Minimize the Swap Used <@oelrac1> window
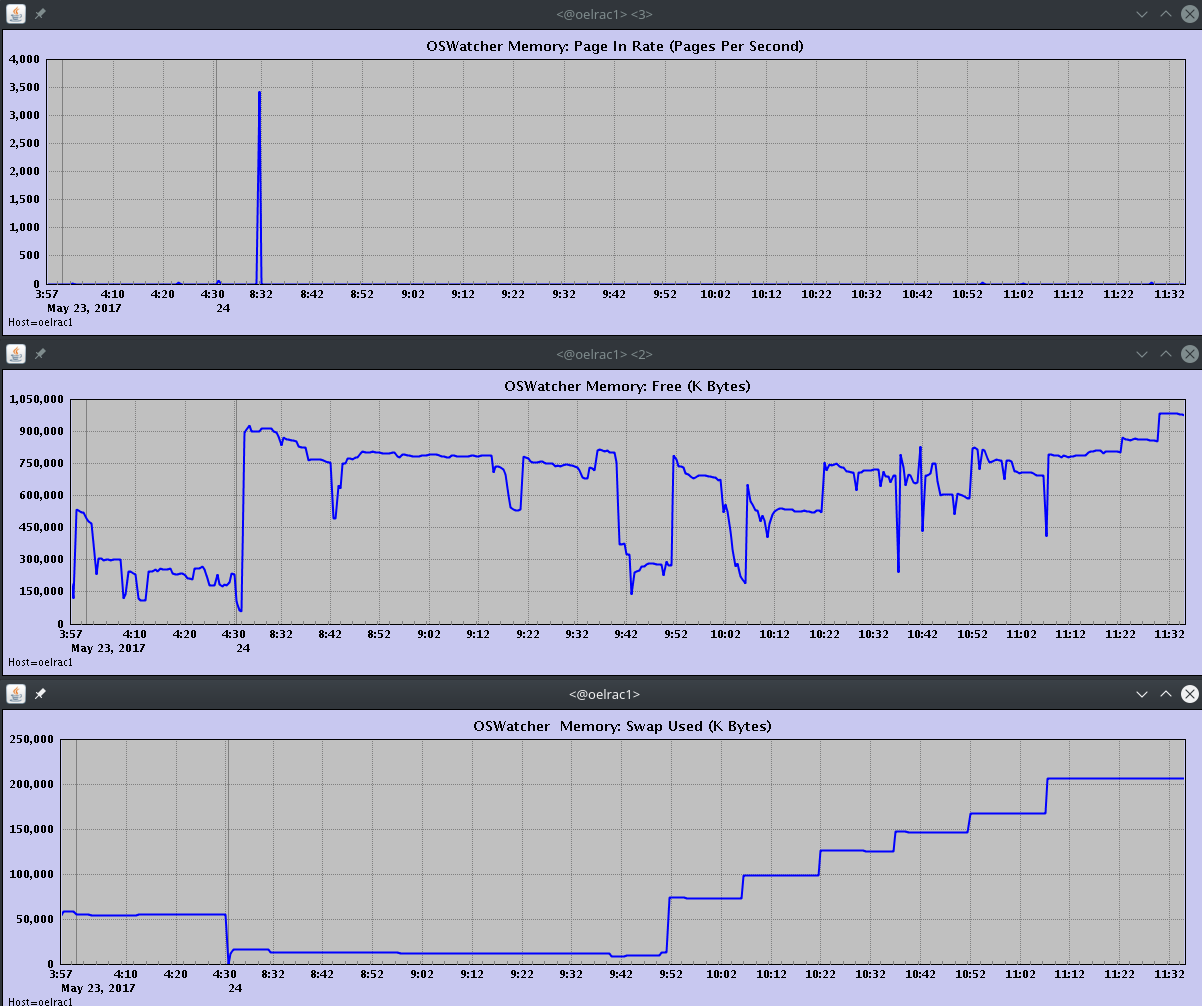This screenshot has width=1202, height=1006. (1142, 693)
